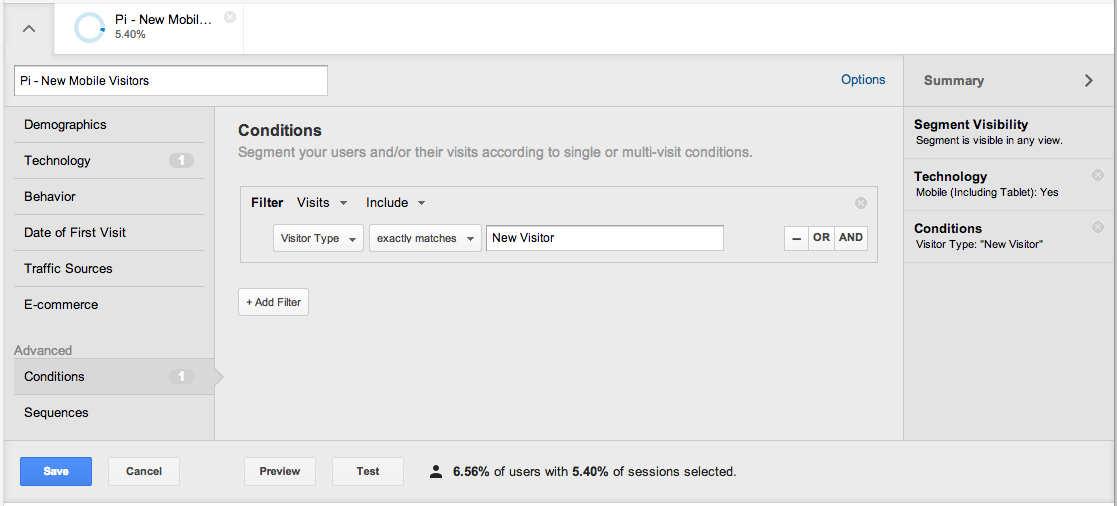Select the Technology category
The image size is (1117, 506).
click(x=109, y=160)
